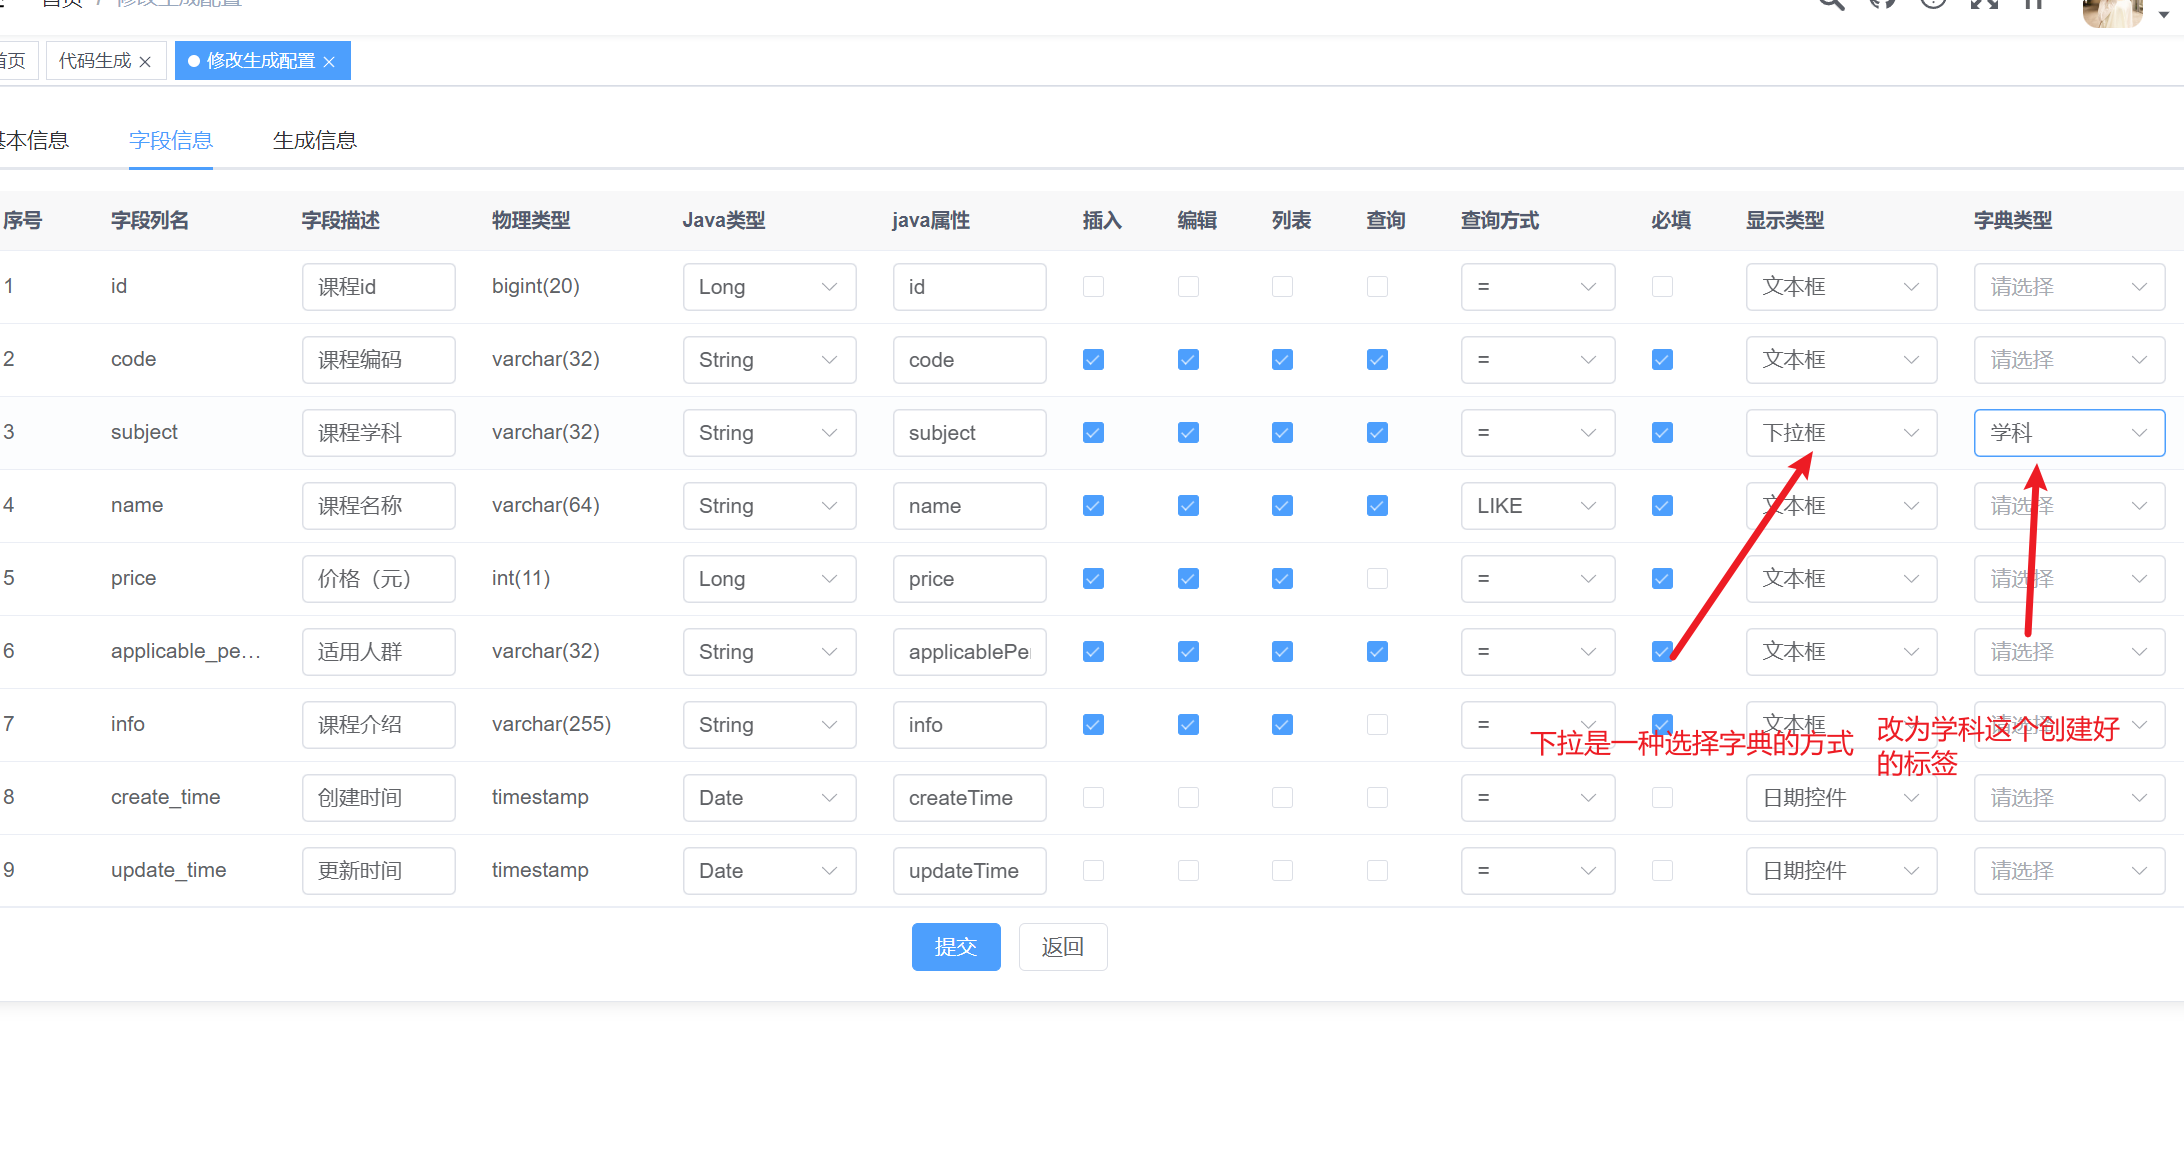
Task: Open the 显示类型 dropdown showing 下拉框
Action: (x=1840, y=433)
